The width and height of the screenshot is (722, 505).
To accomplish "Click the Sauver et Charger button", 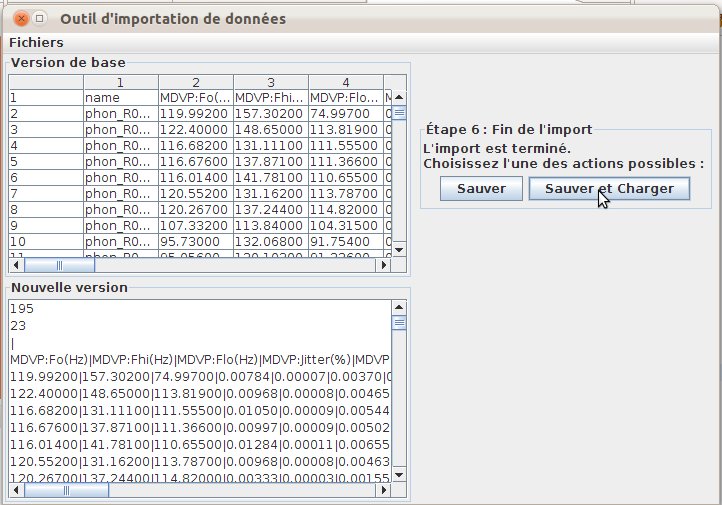I will tap(609, 189).
